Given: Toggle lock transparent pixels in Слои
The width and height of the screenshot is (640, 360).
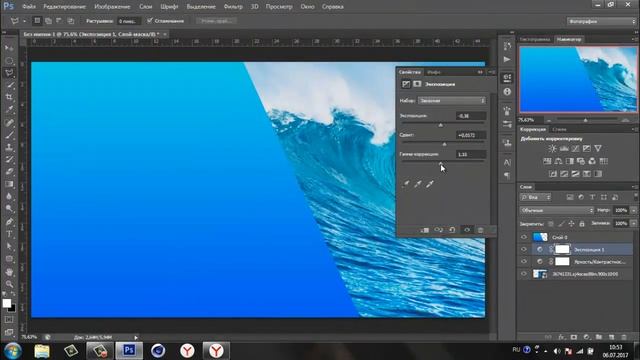Looking at the screenshot, I should coord(551,224).
